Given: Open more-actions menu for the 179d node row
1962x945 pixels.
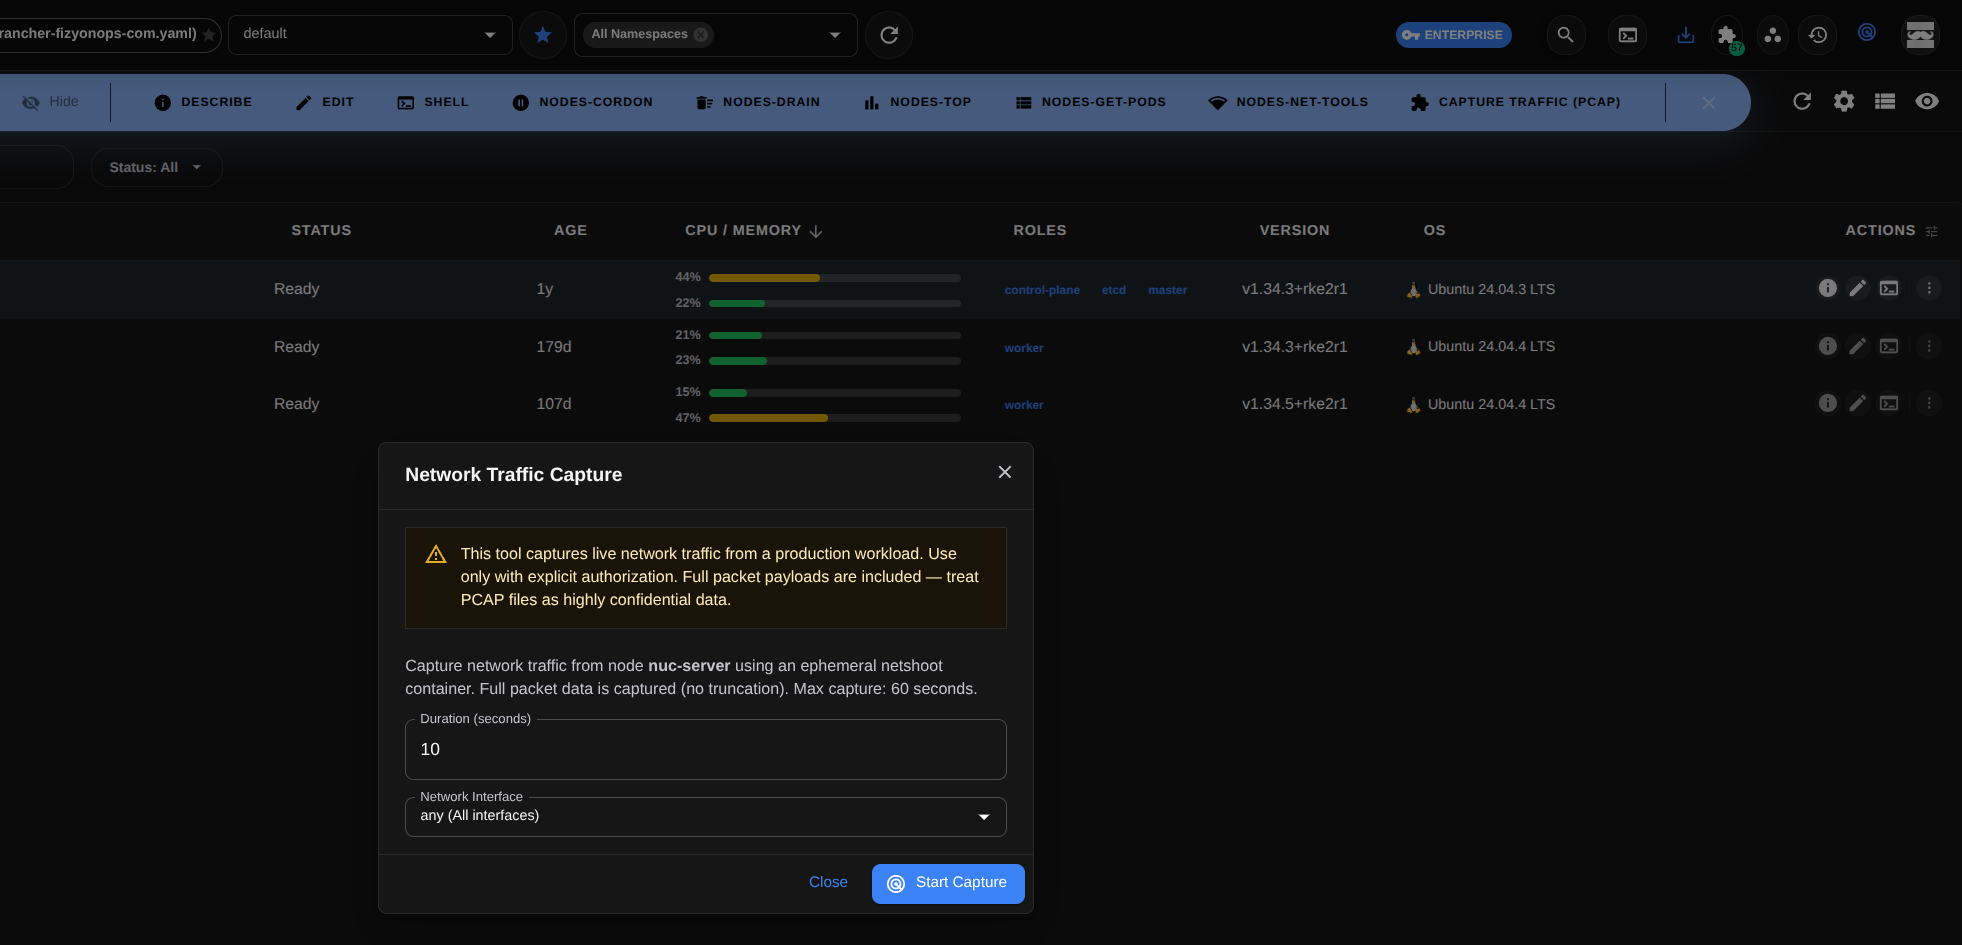Looking at the screenshot, I should (x=1929, y=346).
